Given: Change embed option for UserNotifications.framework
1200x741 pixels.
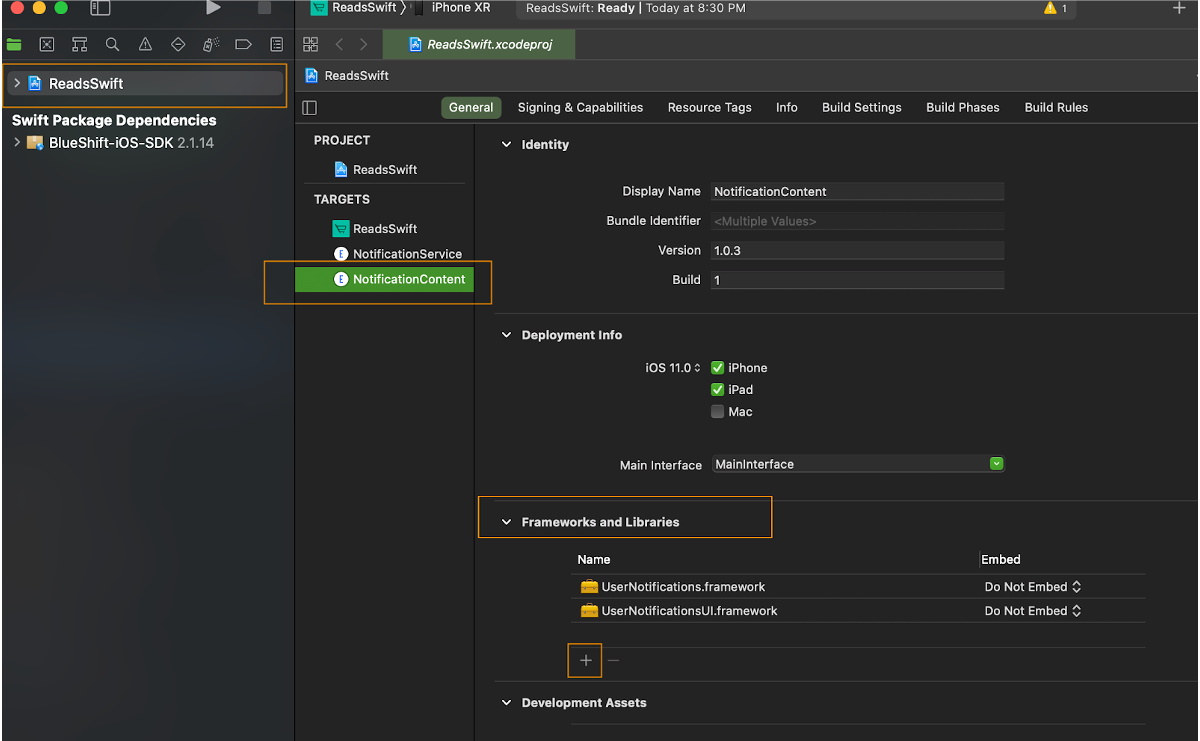Looking at the screenshot, I should coord(1033,587).
